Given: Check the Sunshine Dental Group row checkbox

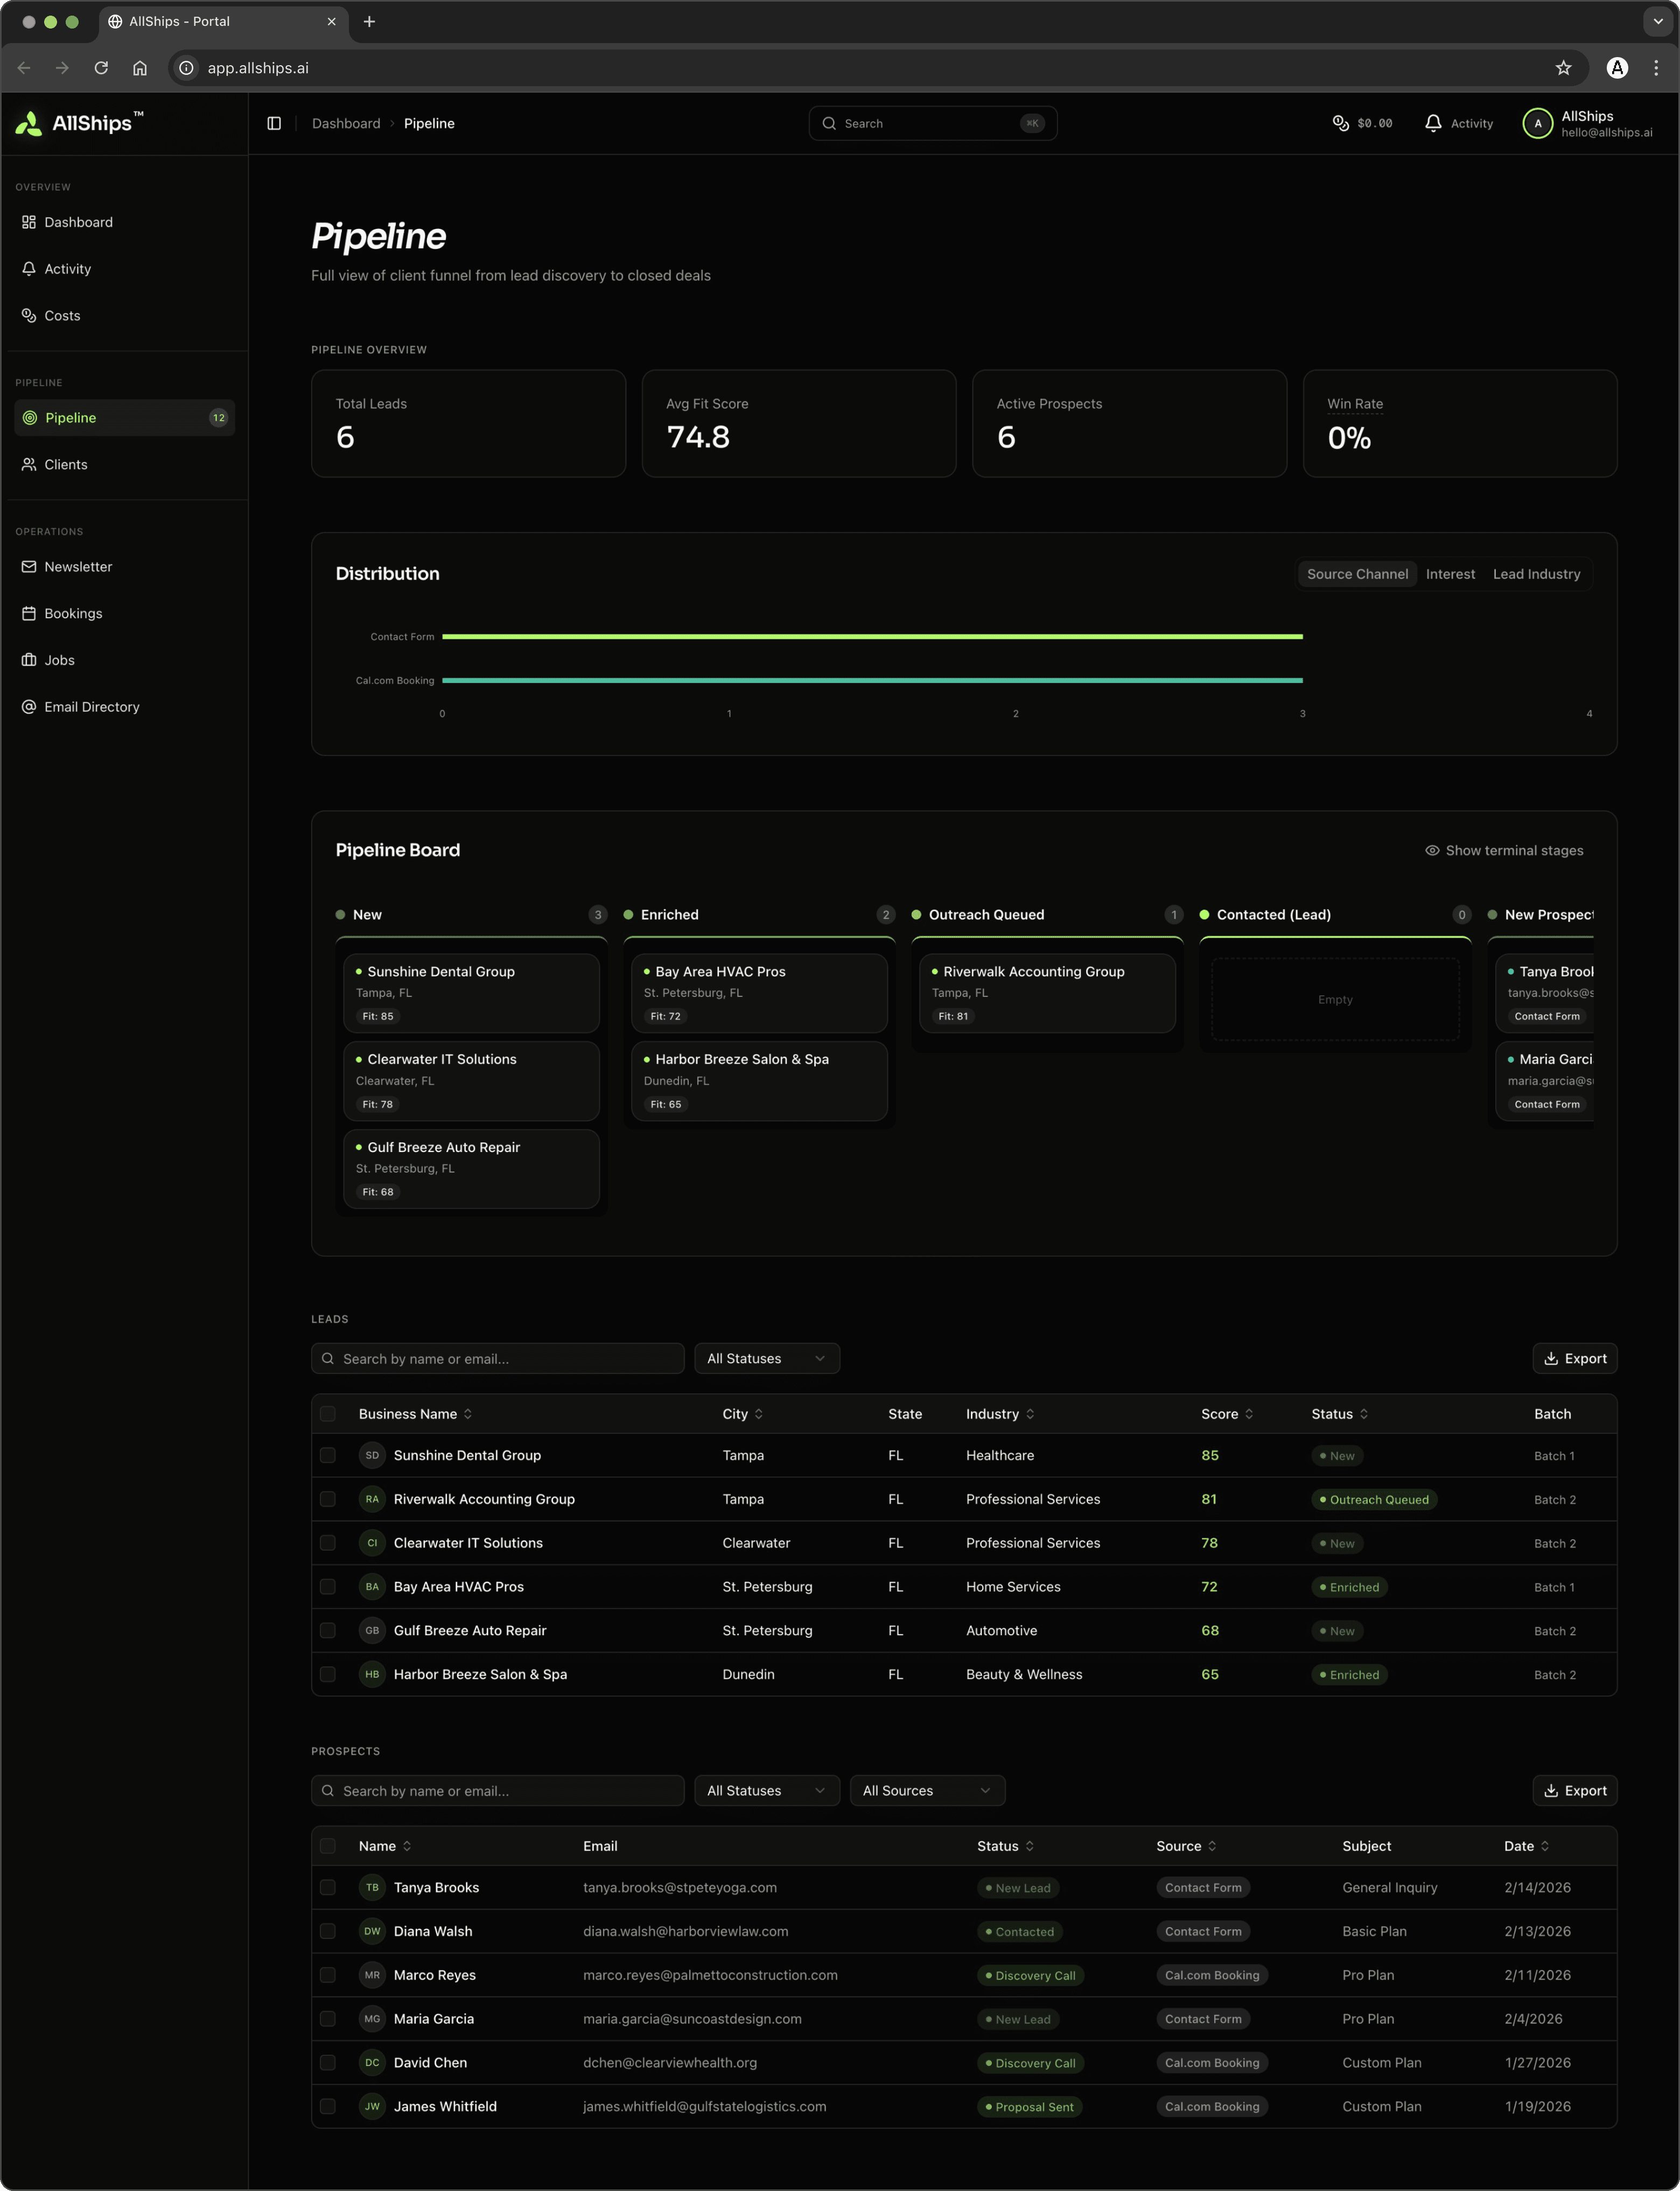Looking at the screenshot, I should click(x=328, y=1455).
